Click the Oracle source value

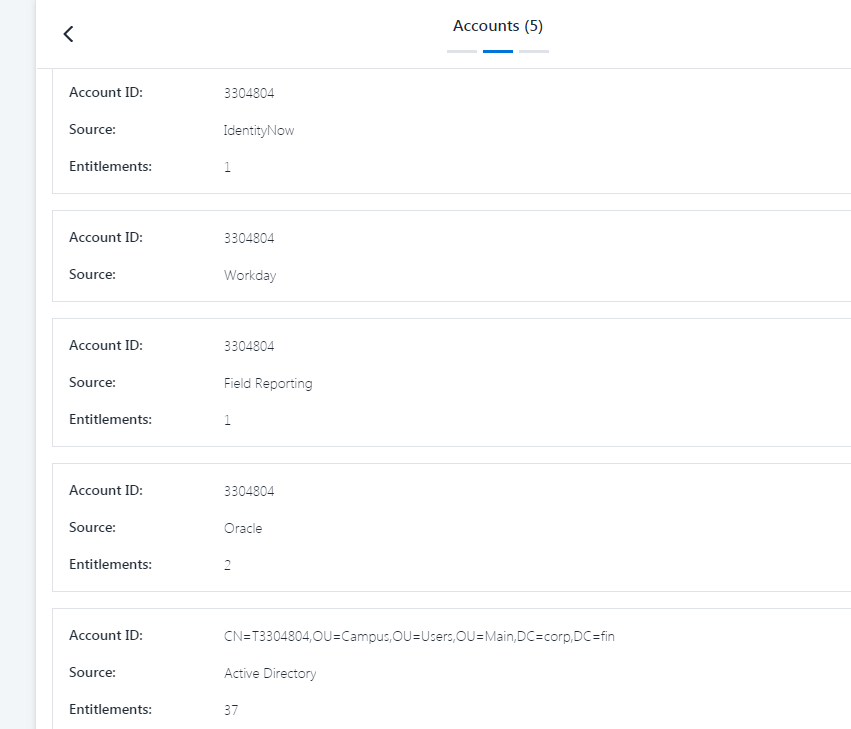[243, 528]
